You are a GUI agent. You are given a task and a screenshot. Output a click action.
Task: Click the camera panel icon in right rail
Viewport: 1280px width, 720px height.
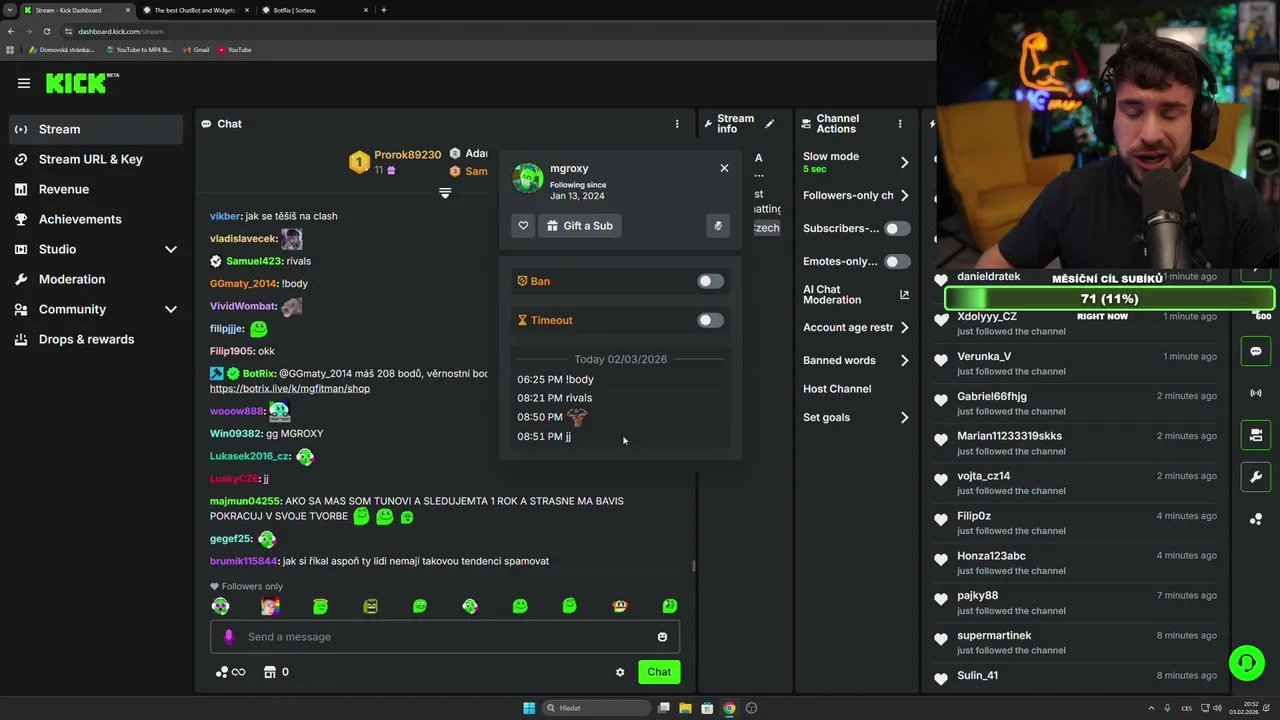click(1256, 435)
